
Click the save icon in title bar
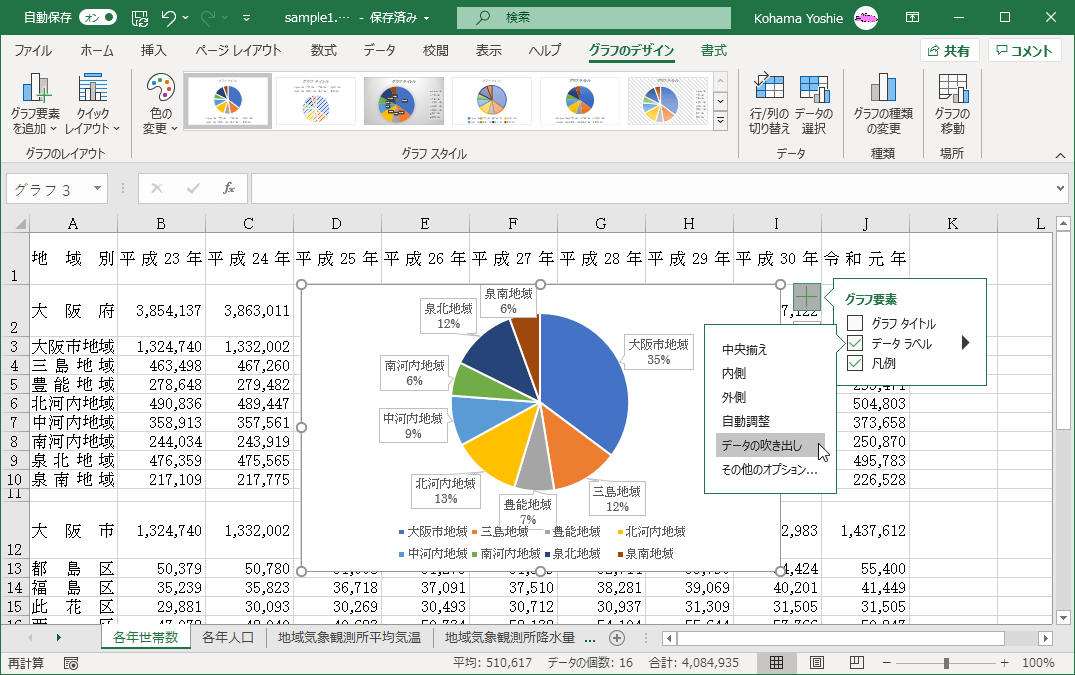(140, 18)
